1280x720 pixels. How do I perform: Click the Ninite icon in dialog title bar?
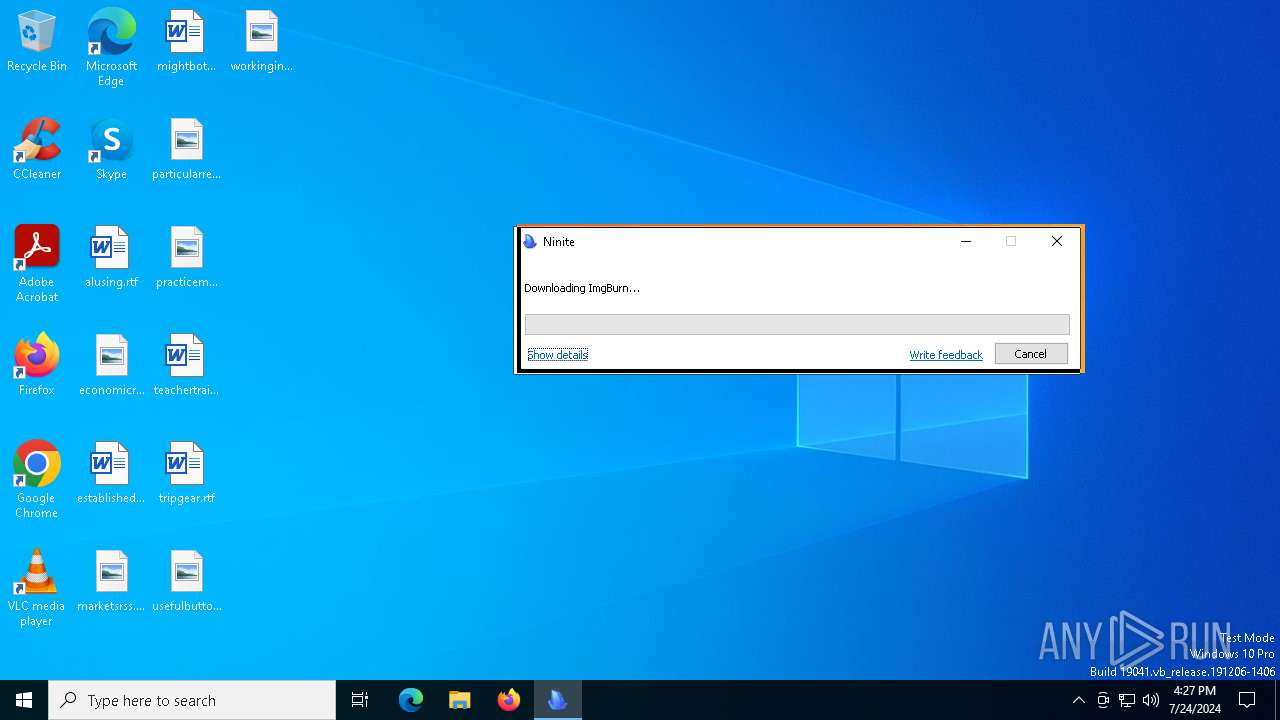(530, 242)
